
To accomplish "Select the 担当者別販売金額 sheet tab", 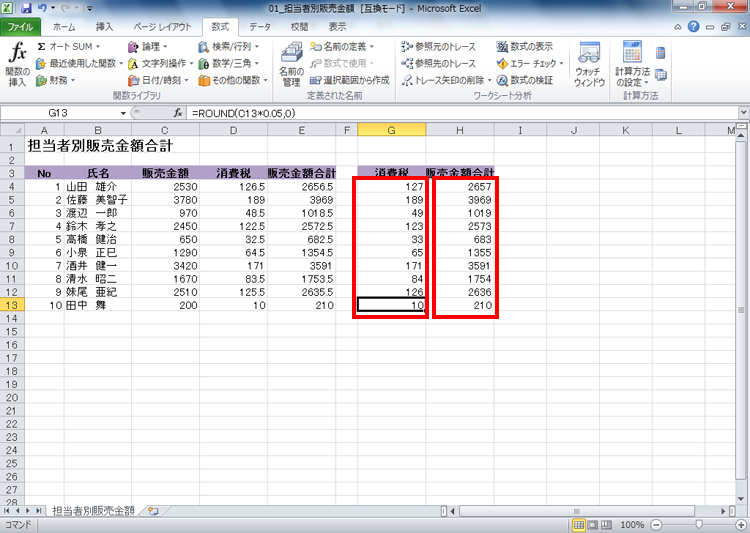I will 93,511.
